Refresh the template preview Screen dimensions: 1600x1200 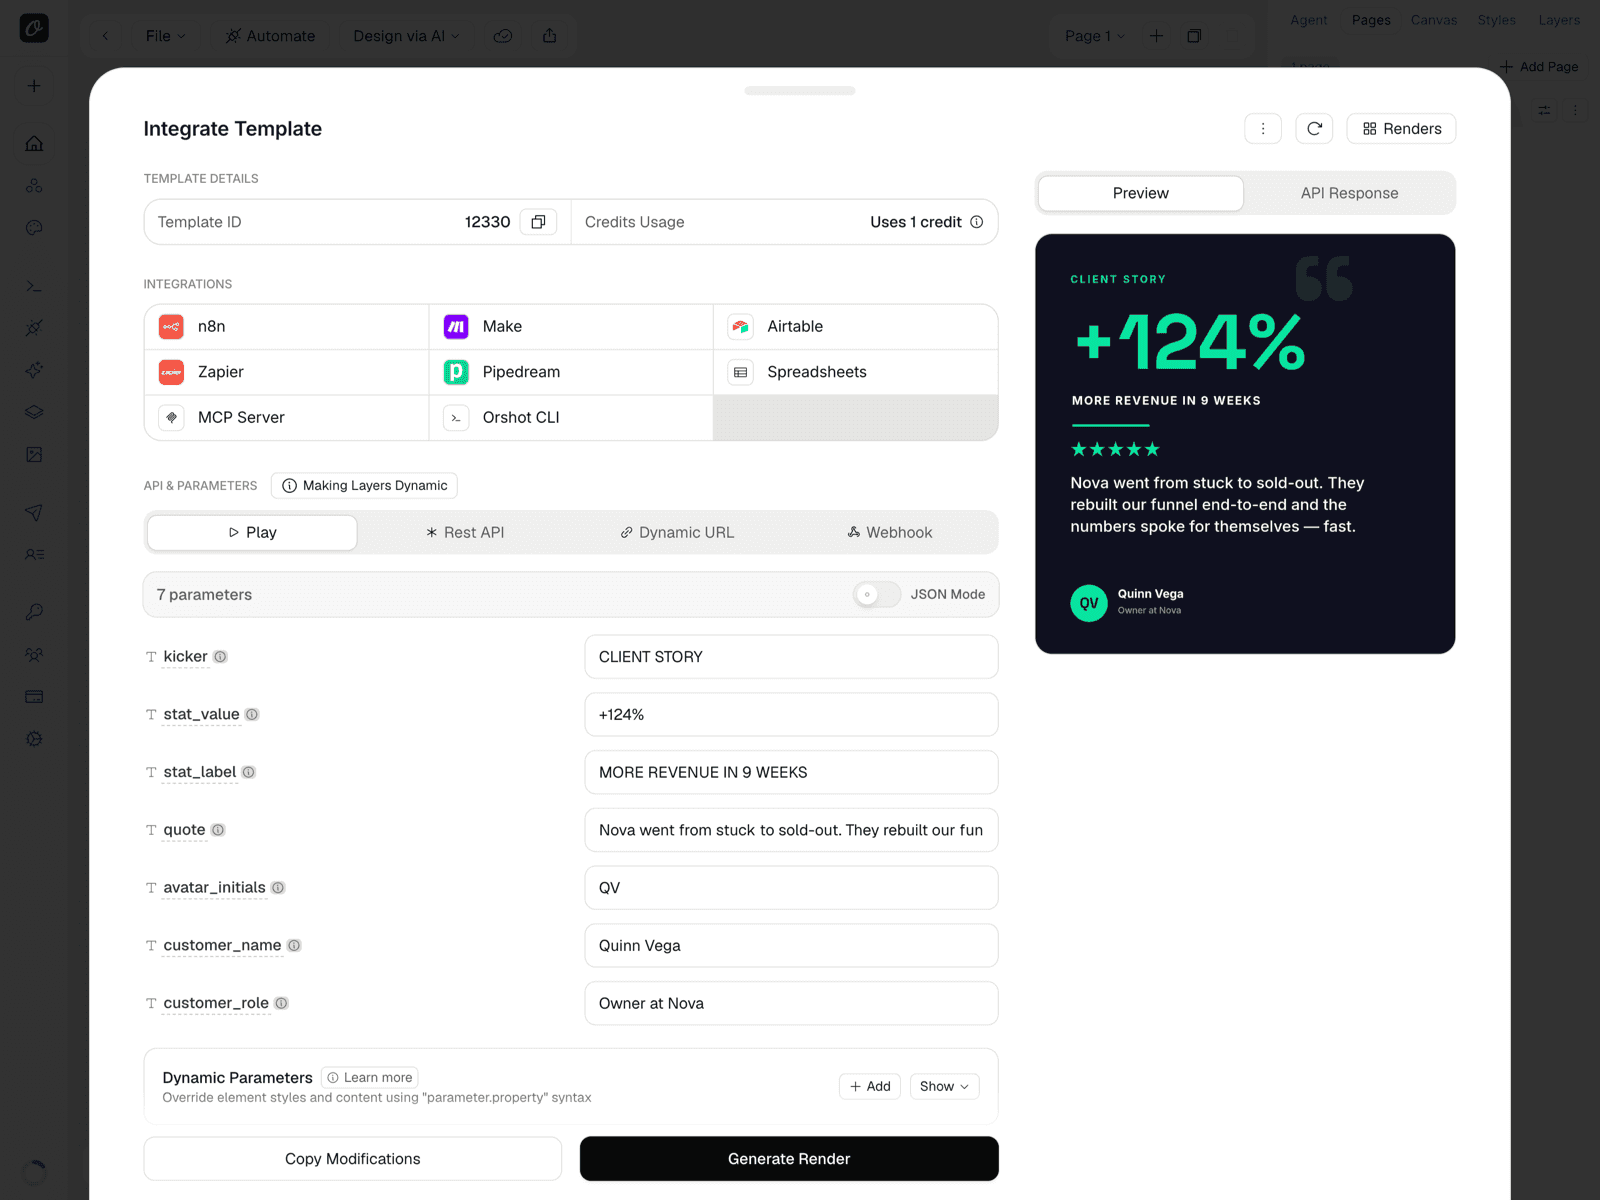1314,129
